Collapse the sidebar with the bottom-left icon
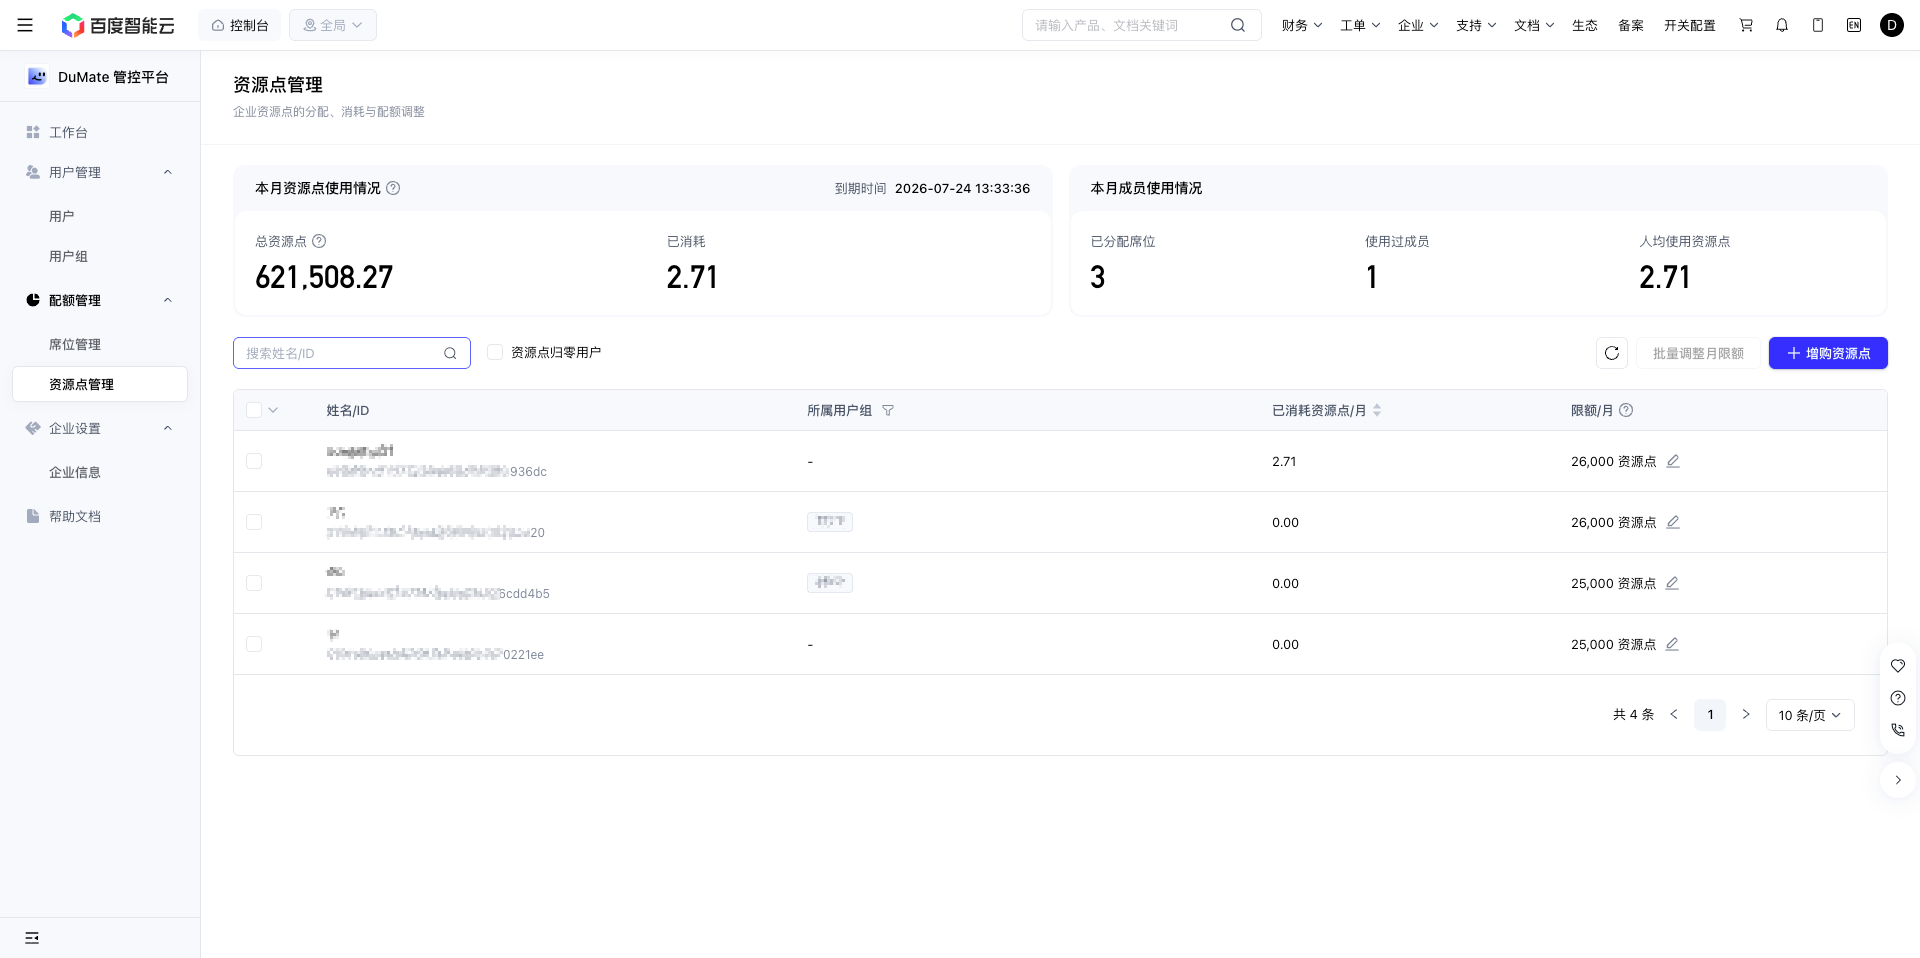Screen dimensions: 1920x958 [x=32, y=938]
